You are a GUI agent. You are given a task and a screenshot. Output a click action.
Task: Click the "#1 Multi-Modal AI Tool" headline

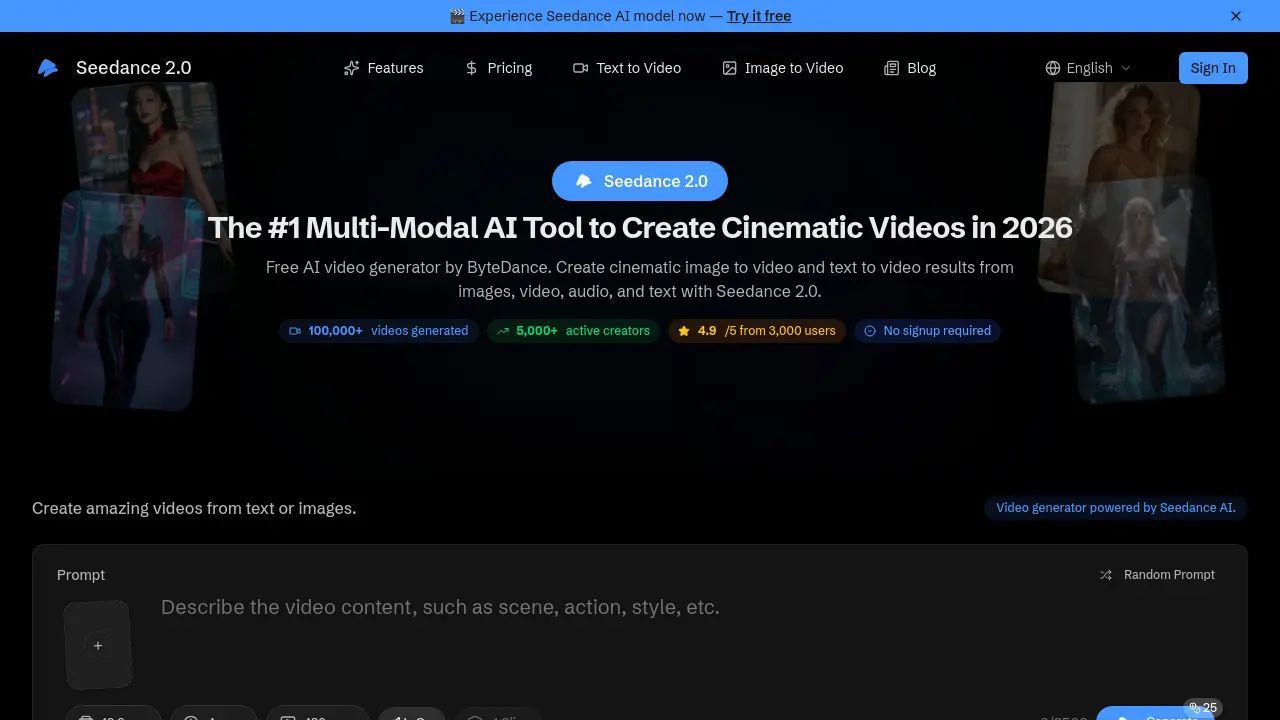pyautogui.click(x=640, y=228)
